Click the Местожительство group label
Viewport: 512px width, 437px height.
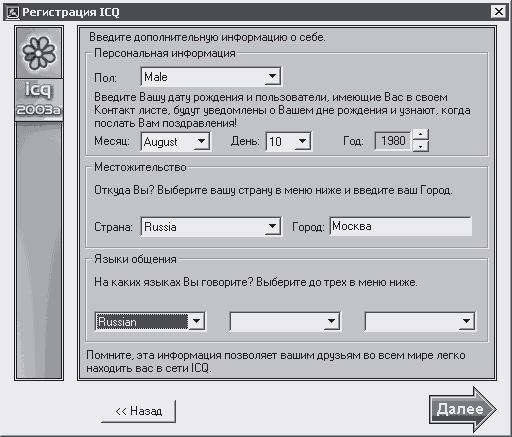[x=140, y=167]
